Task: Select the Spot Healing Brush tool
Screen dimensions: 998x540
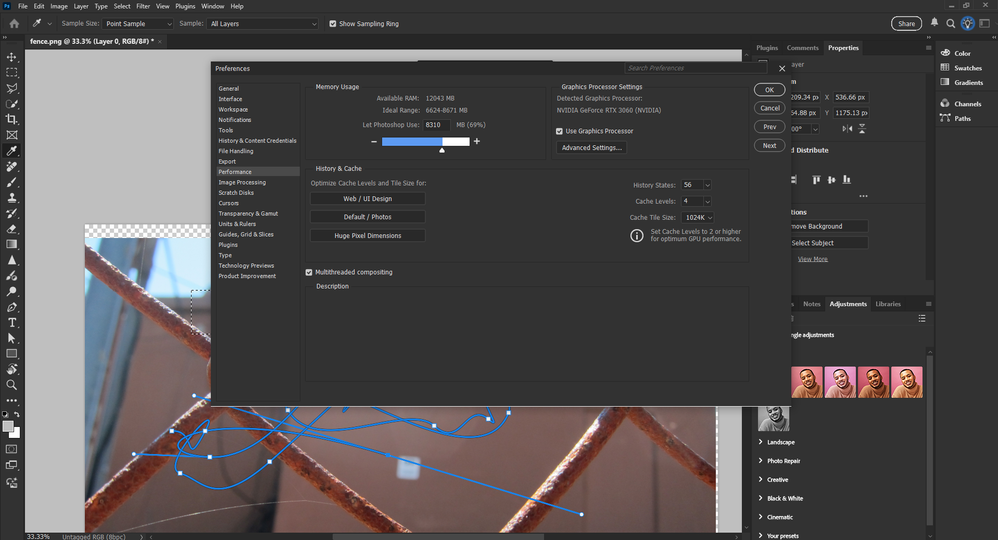Action: [11, 166]
